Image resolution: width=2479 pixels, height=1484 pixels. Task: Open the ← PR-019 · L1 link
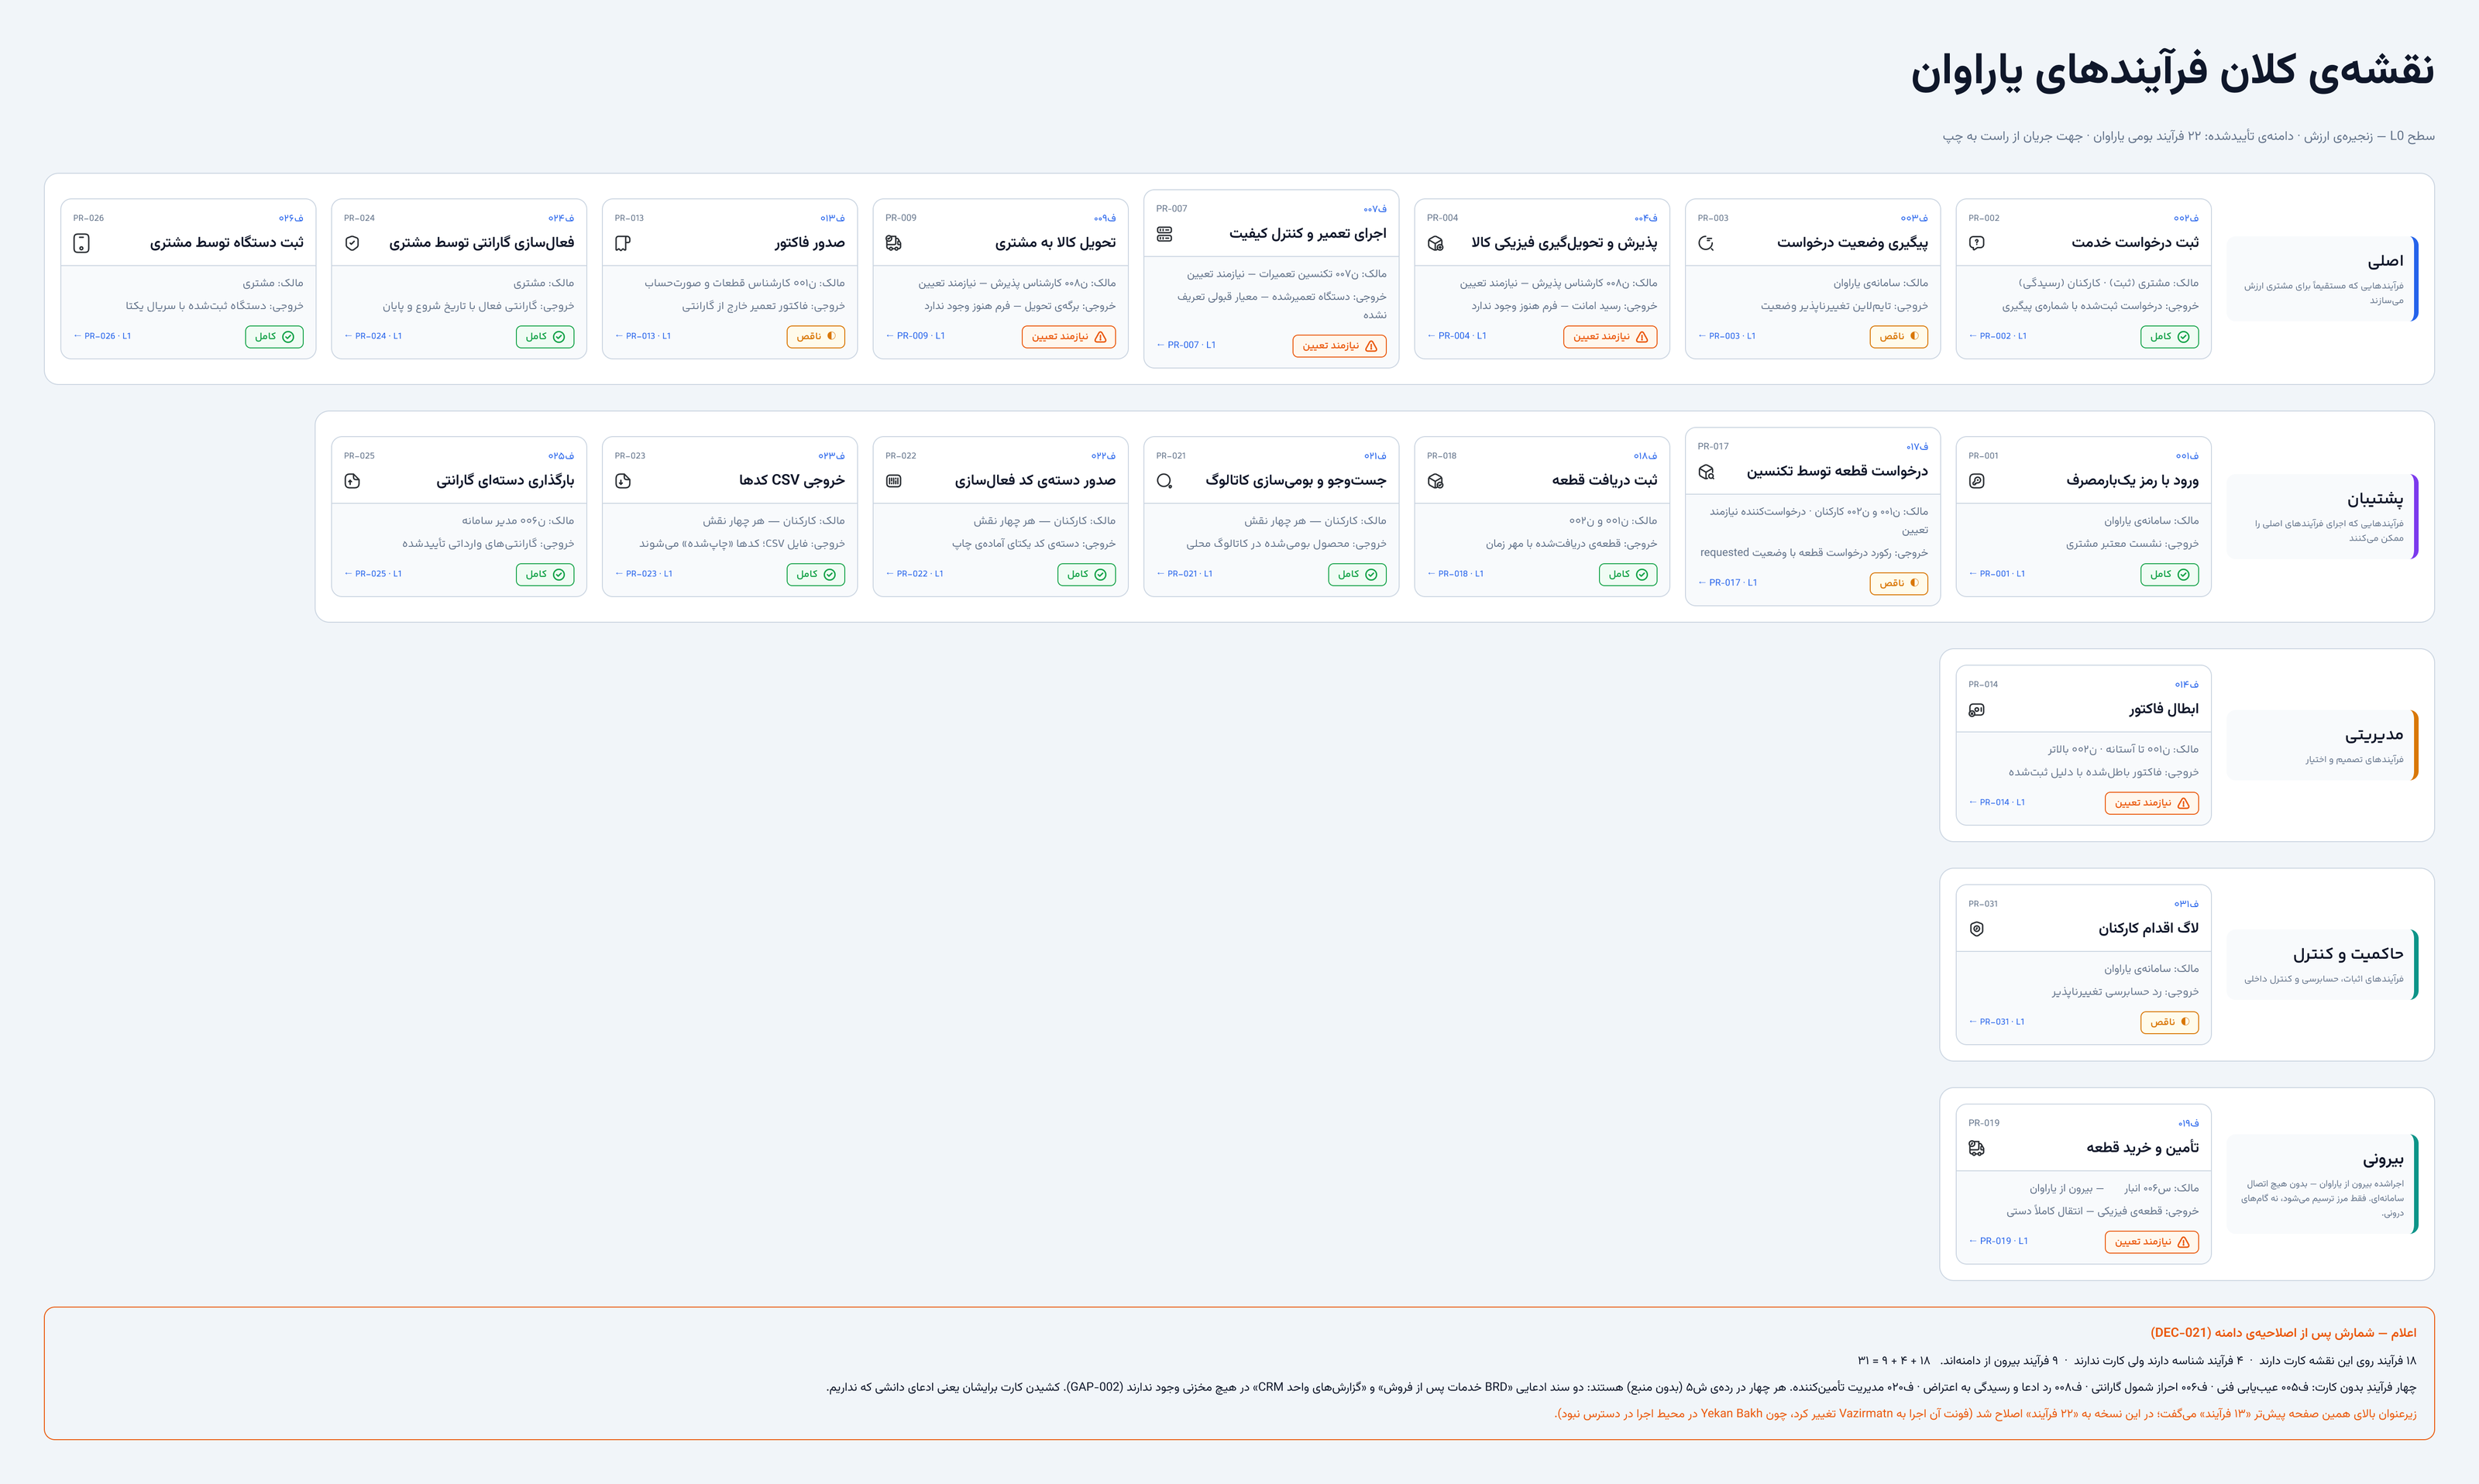click(x=1998, y=1241)
